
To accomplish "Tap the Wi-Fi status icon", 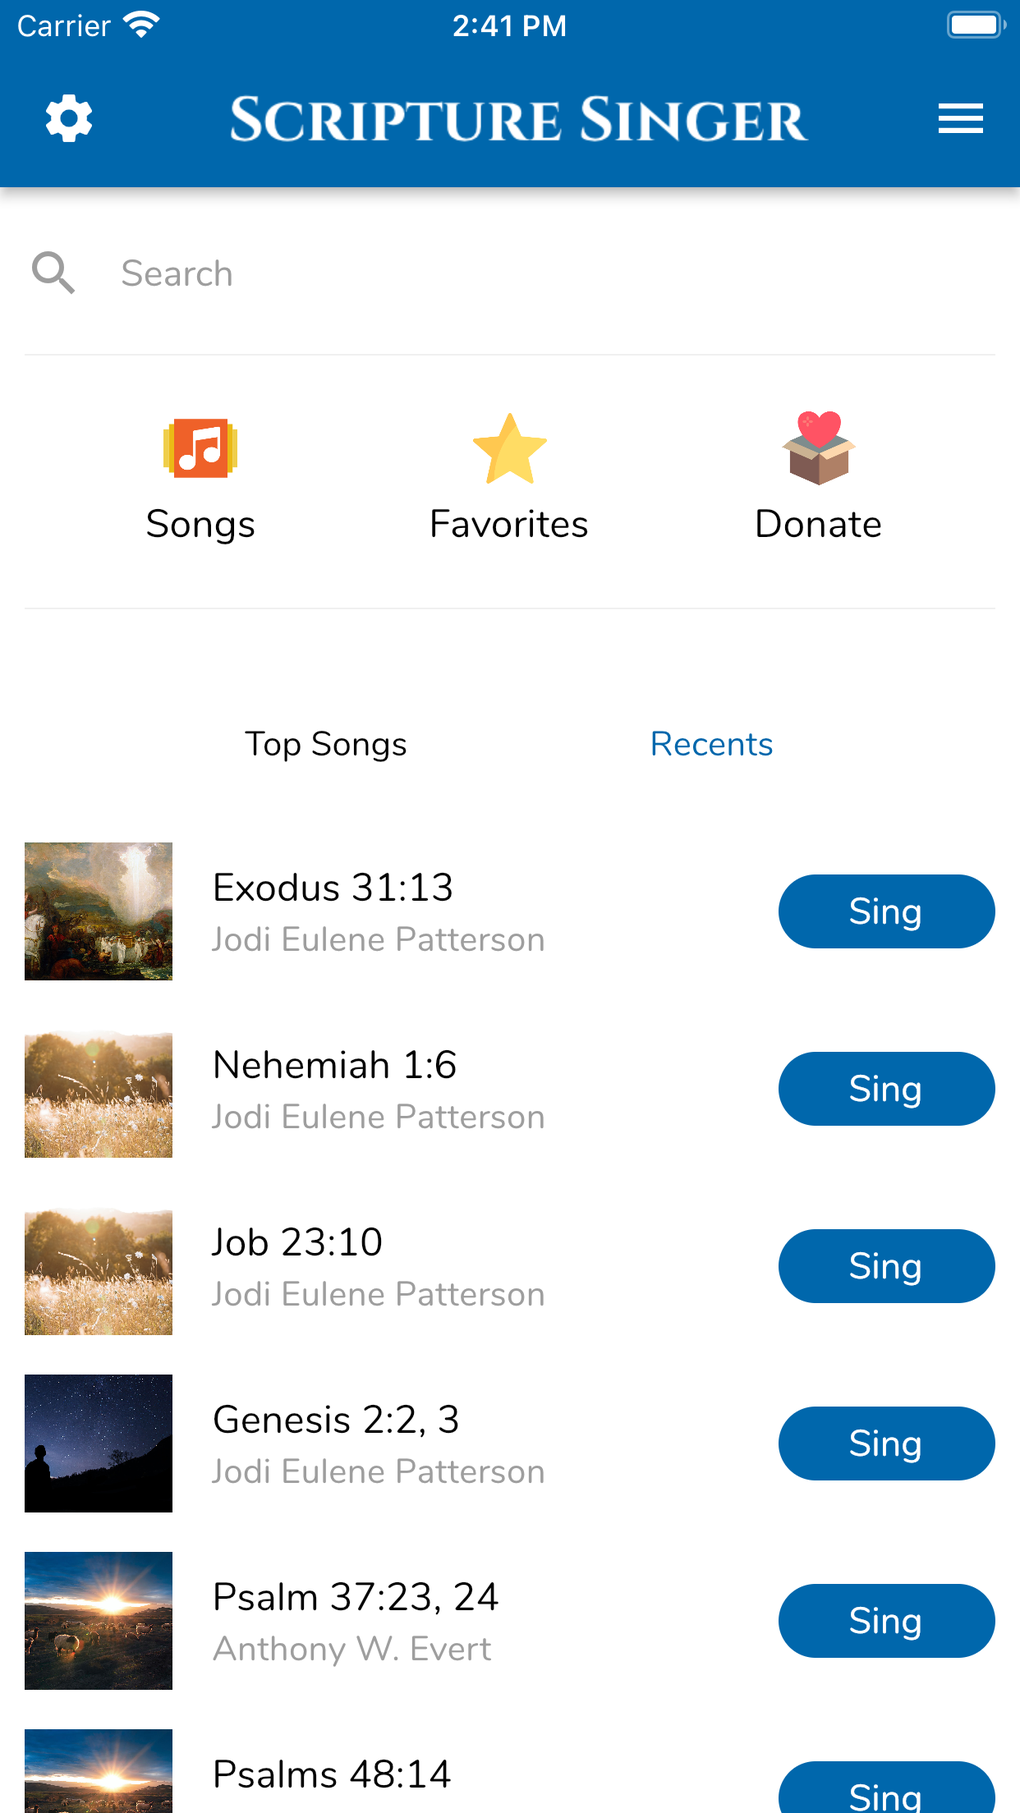I will pyautogui.click(x=142, y=25).
